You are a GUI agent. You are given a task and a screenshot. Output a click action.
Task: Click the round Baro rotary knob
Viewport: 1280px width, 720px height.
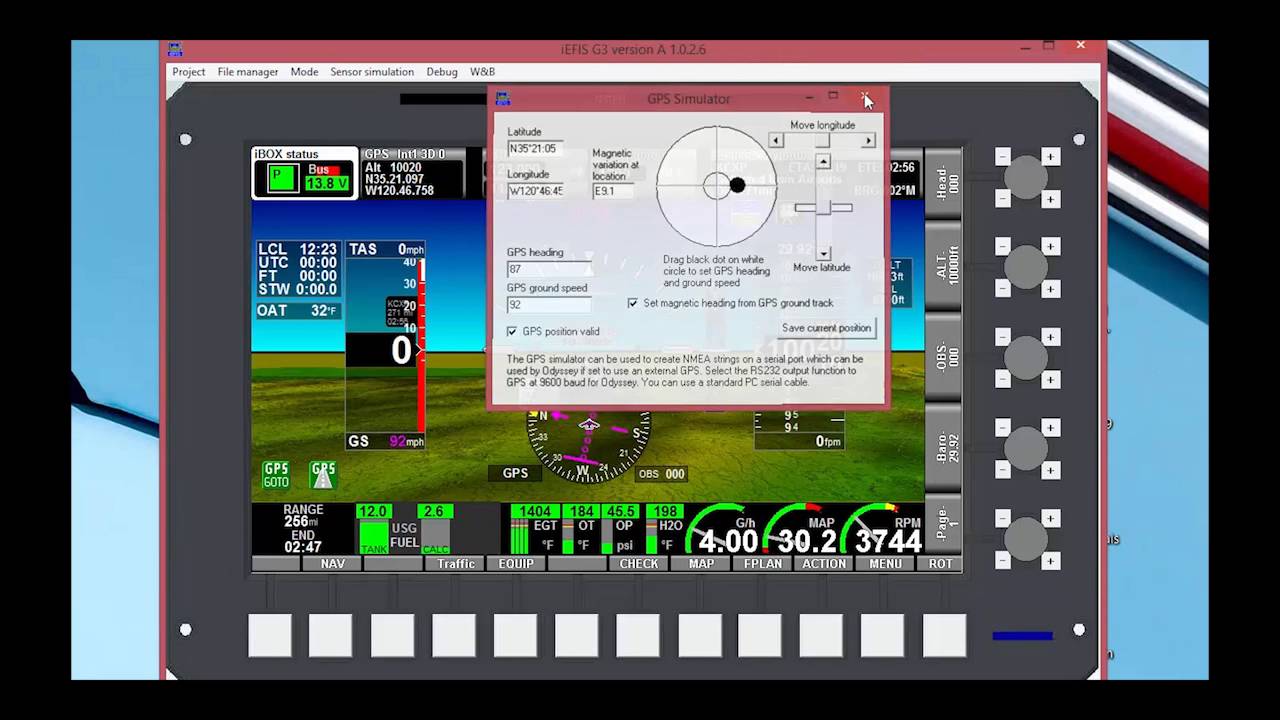[1025, 449]
